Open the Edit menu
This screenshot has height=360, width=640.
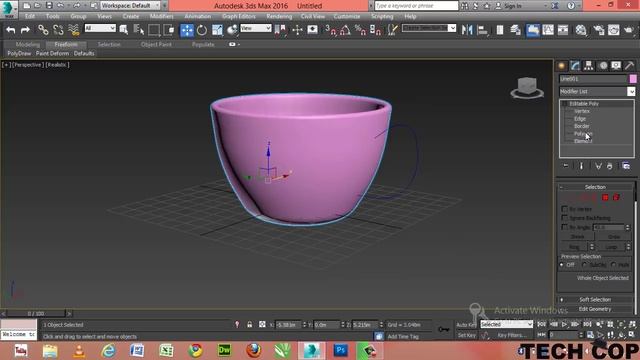pos(30,16)
